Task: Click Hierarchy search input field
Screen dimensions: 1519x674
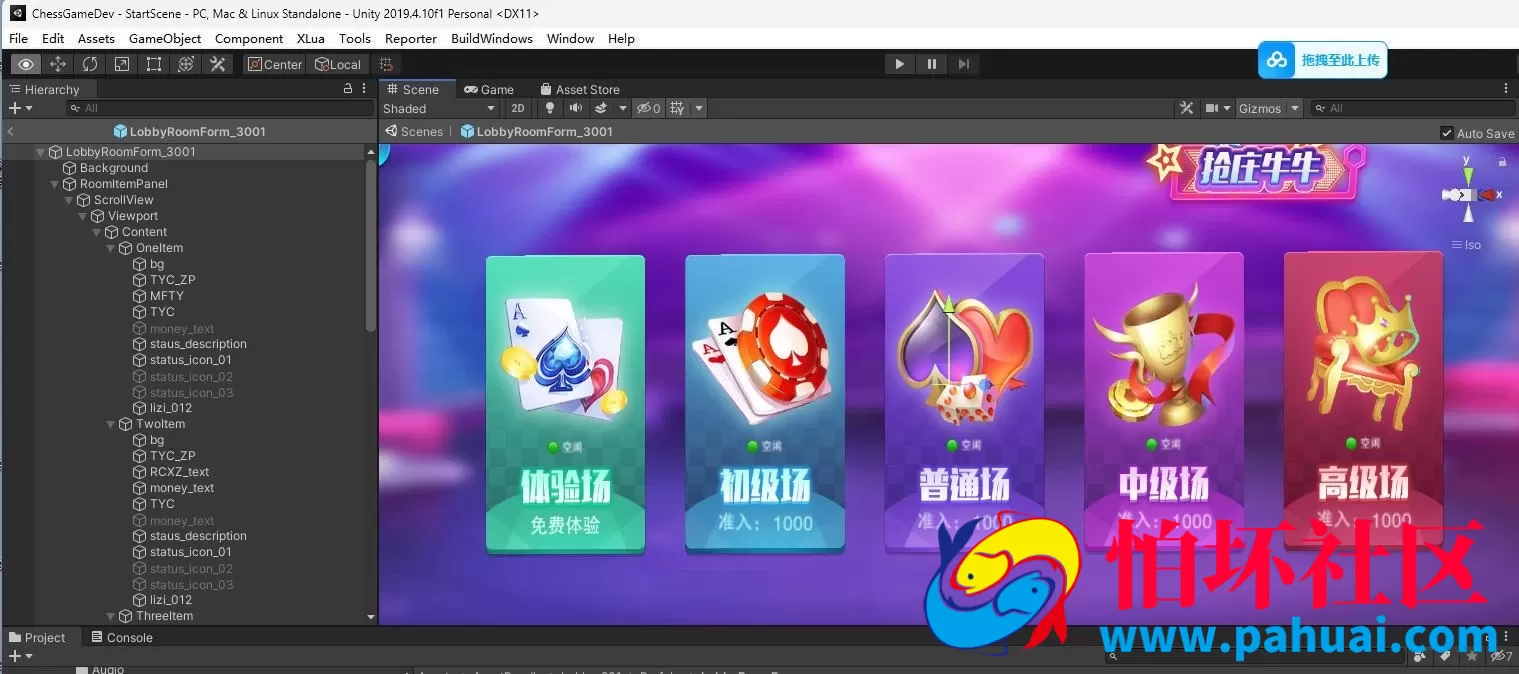Action: point(218,108)
